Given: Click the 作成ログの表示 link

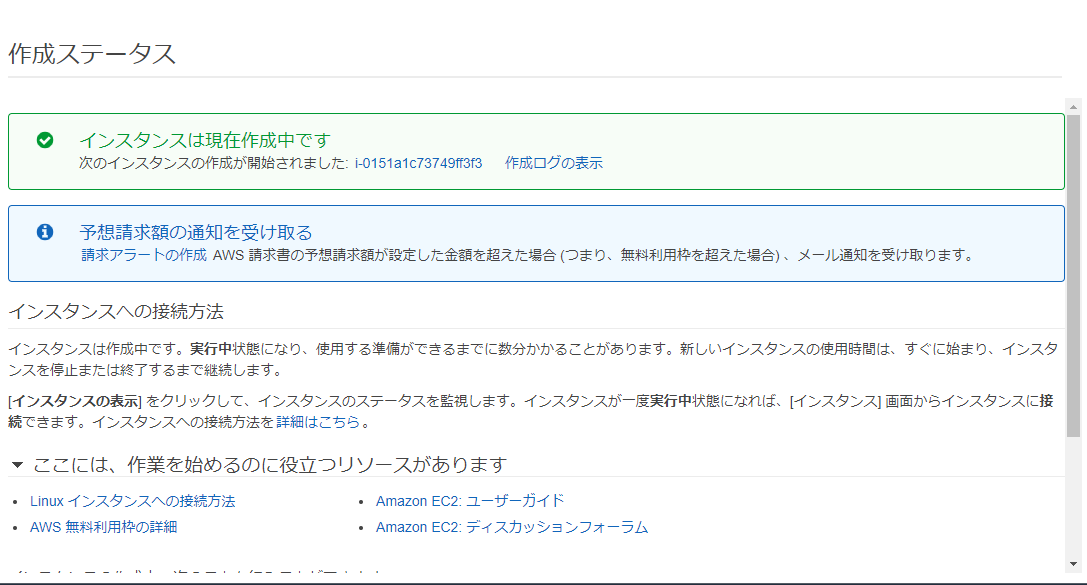Looking at the screenshot, I should [x=554, y=163].
